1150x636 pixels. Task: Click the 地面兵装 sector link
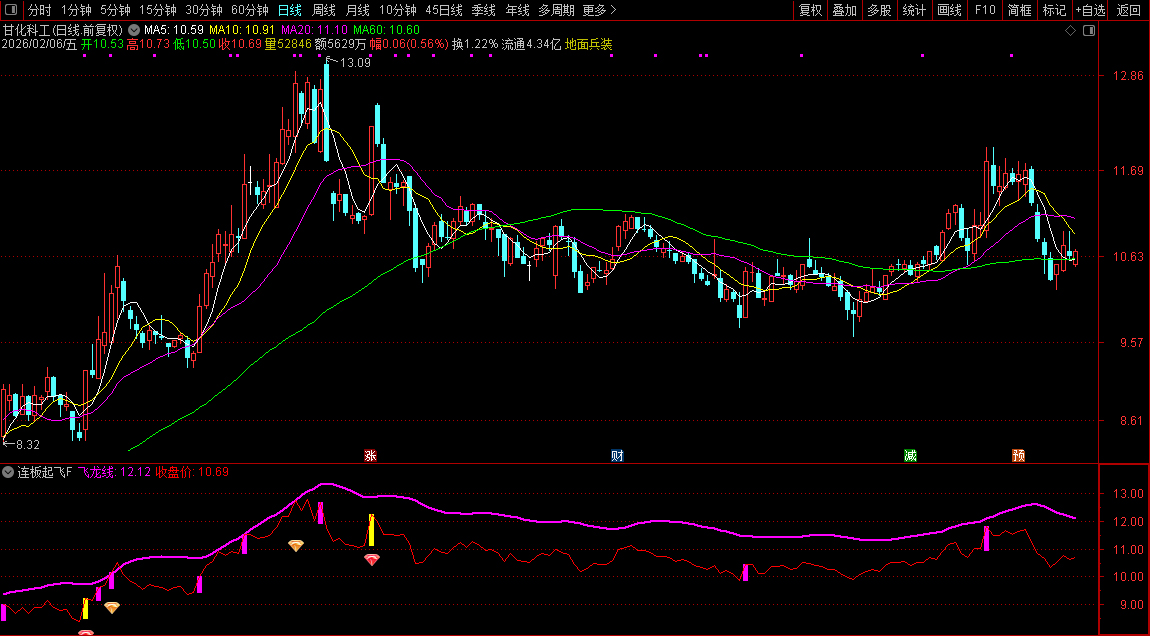click(589, 45)
